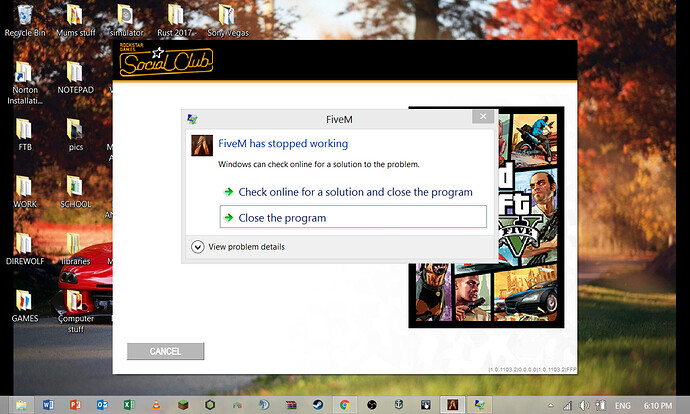The image size is (690, 414).
Task: Open the pics folder
Action: tap(75, 135)
